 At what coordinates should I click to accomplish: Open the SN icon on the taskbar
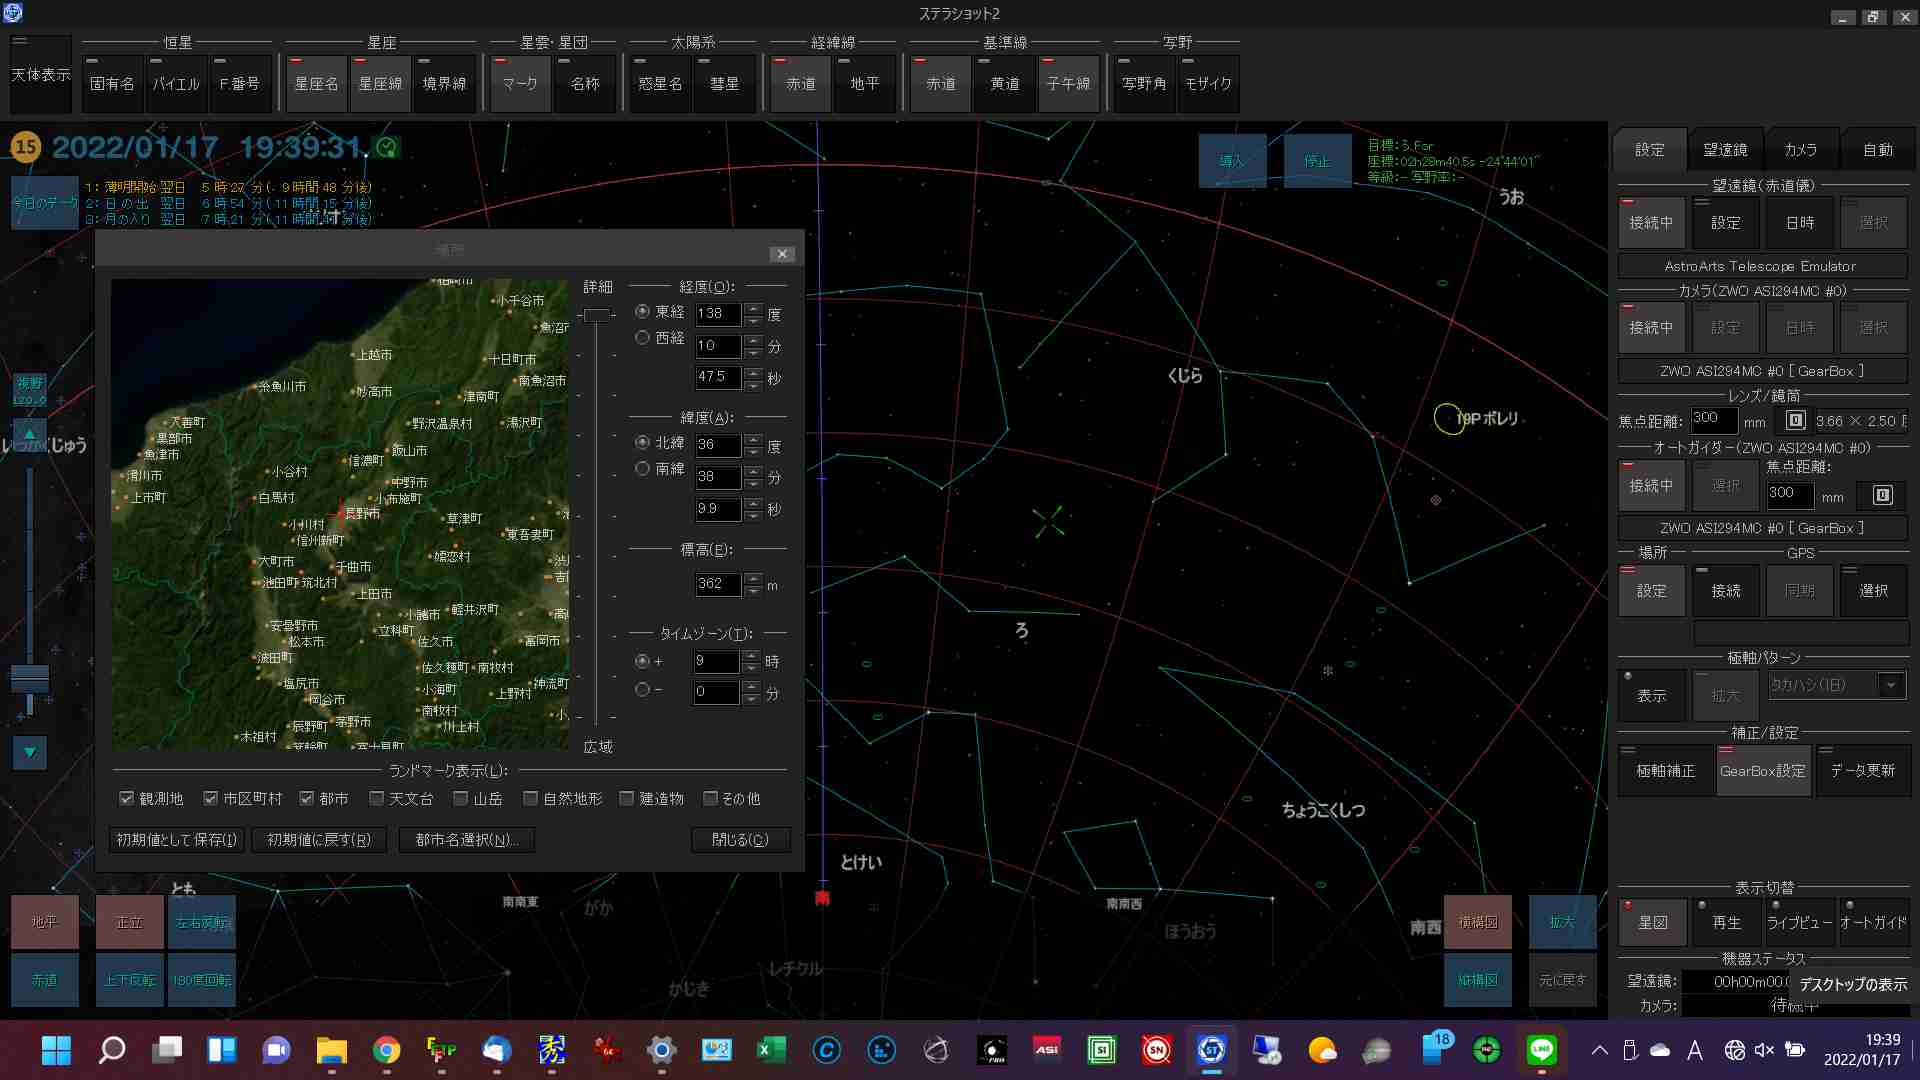tap(1157, 1050)
